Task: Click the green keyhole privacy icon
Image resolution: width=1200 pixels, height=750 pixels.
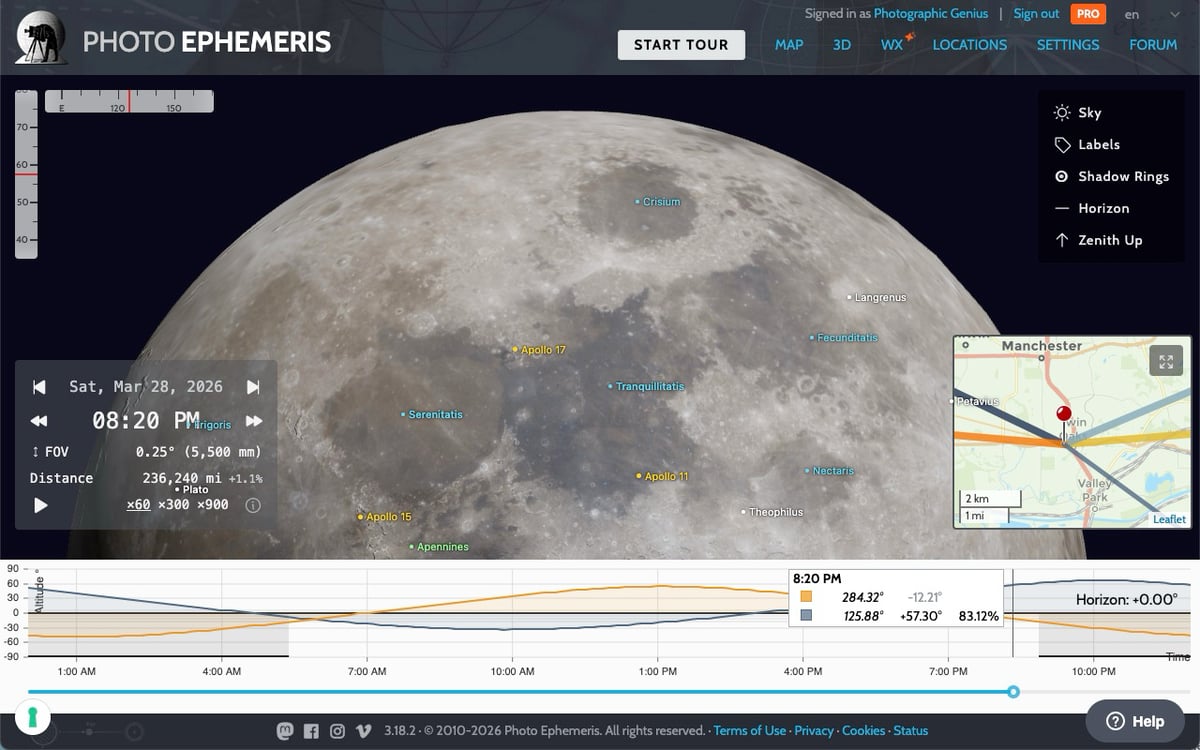Action: pyautogui.click(x=31, y=718)
